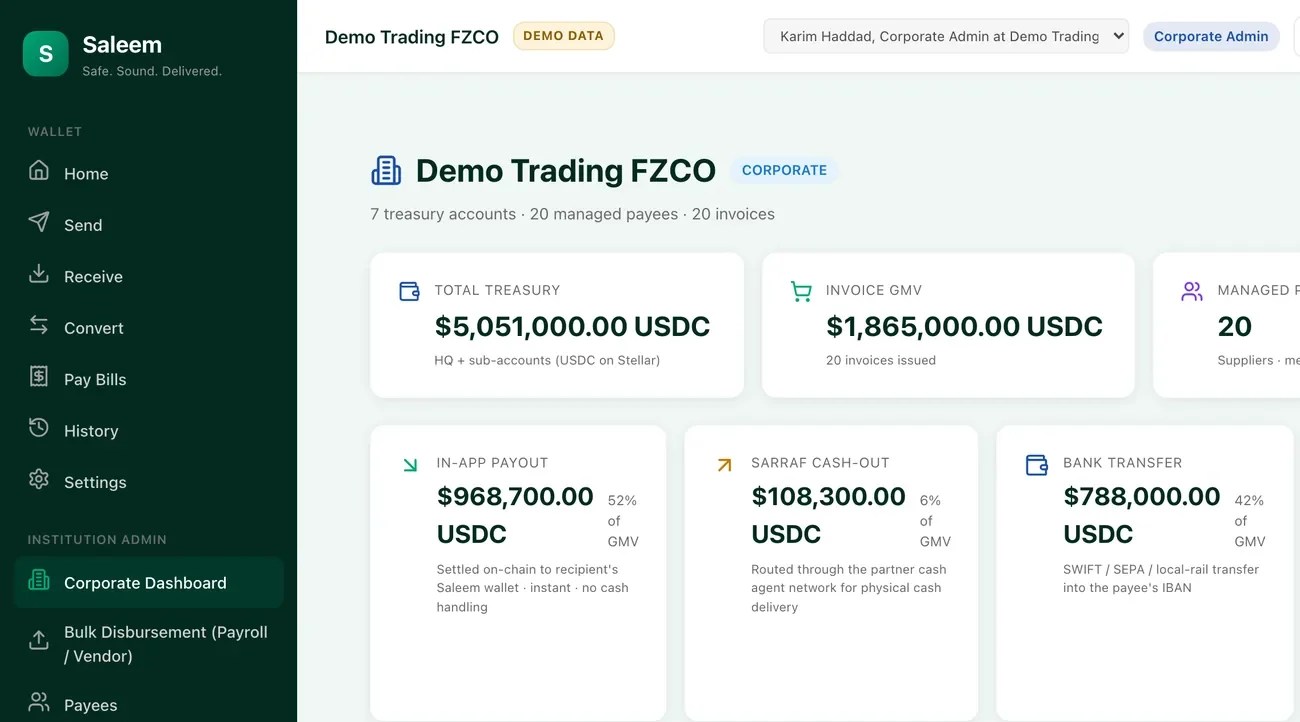Click the '20 invoices issued' text
This screenshot has height=722, width=1300.
pyautogui.click(x=881, y=360)
